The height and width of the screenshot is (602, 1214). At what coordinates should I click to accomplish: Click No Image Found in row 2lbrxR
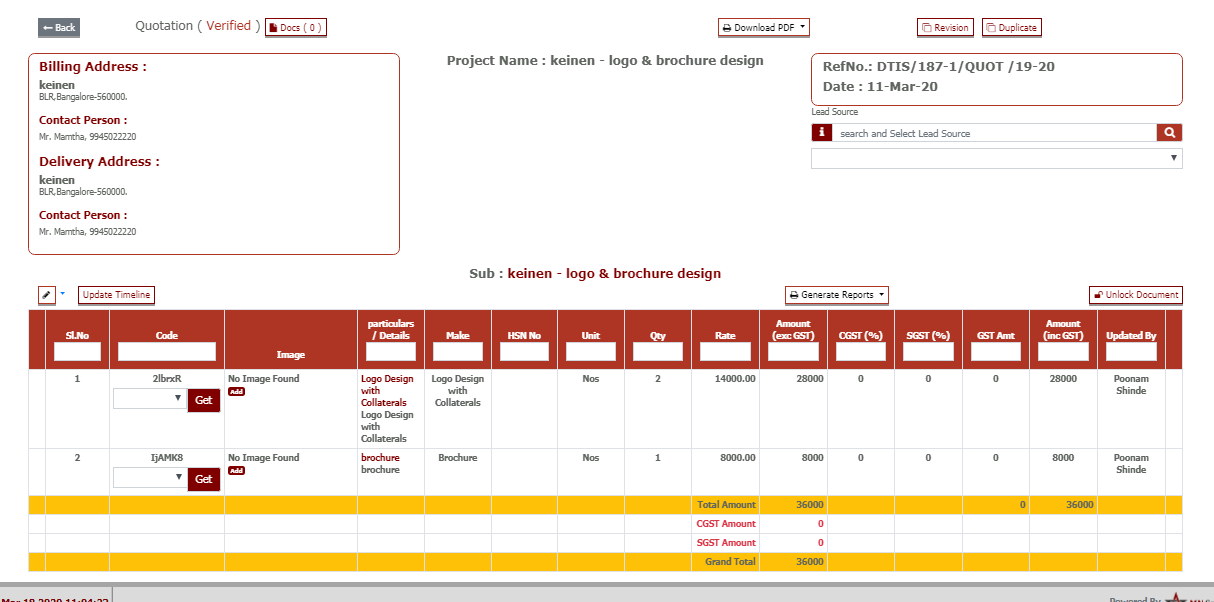(264, 379)
